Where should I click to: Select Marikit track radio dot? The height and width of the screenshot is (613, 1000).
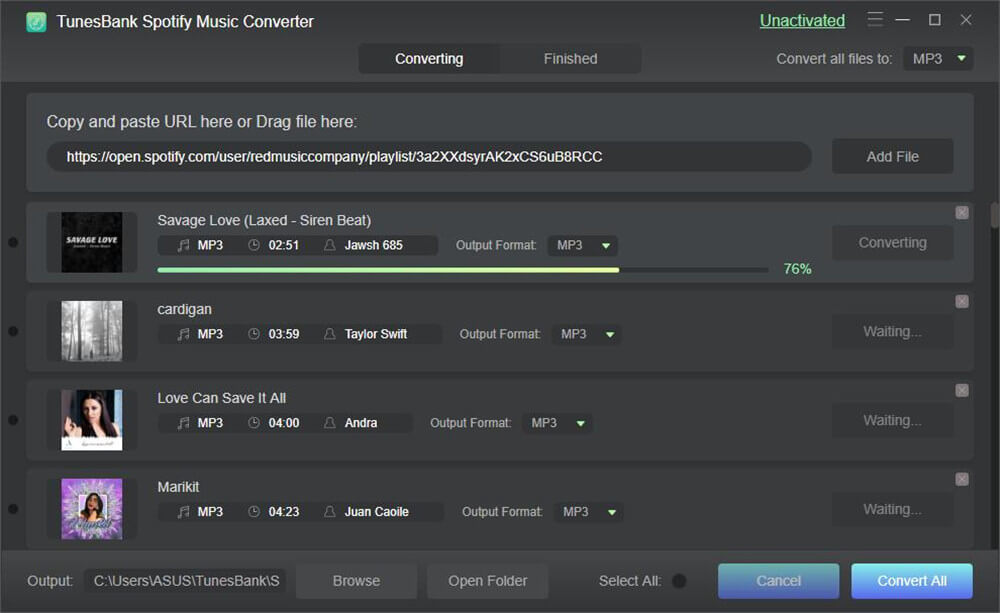(13, 509)
